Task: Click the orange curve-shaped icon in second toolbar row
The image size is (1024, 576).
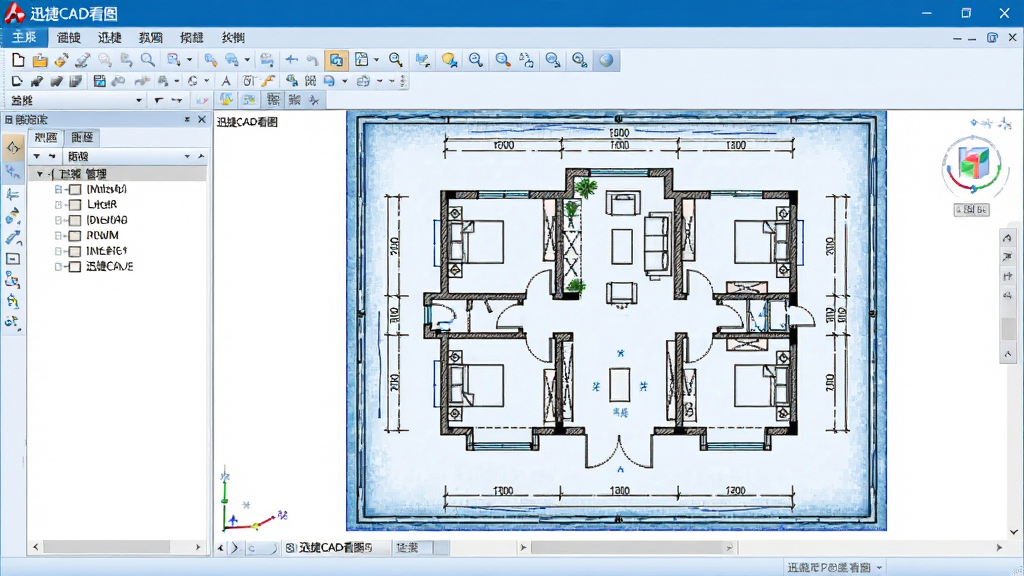Action: 268,81
